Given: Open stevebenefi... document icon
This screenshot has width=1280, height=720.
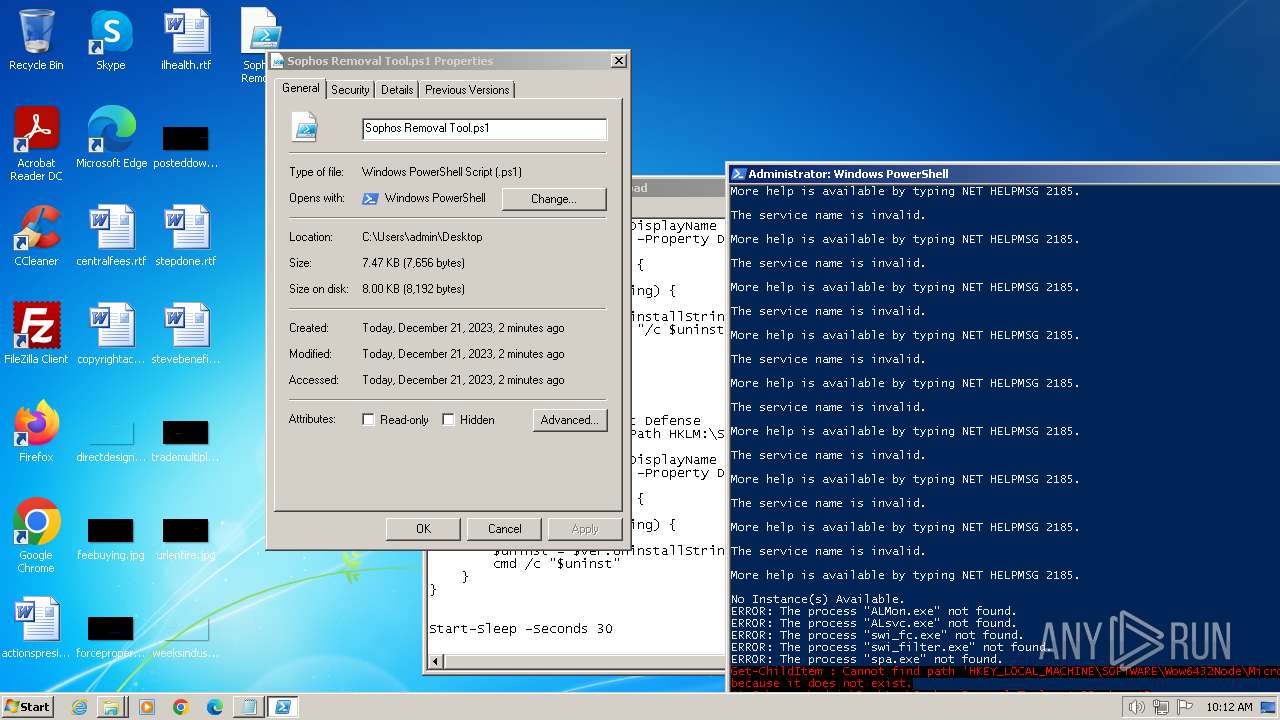Looking at the screenshot, I should (x=186, y=334).
